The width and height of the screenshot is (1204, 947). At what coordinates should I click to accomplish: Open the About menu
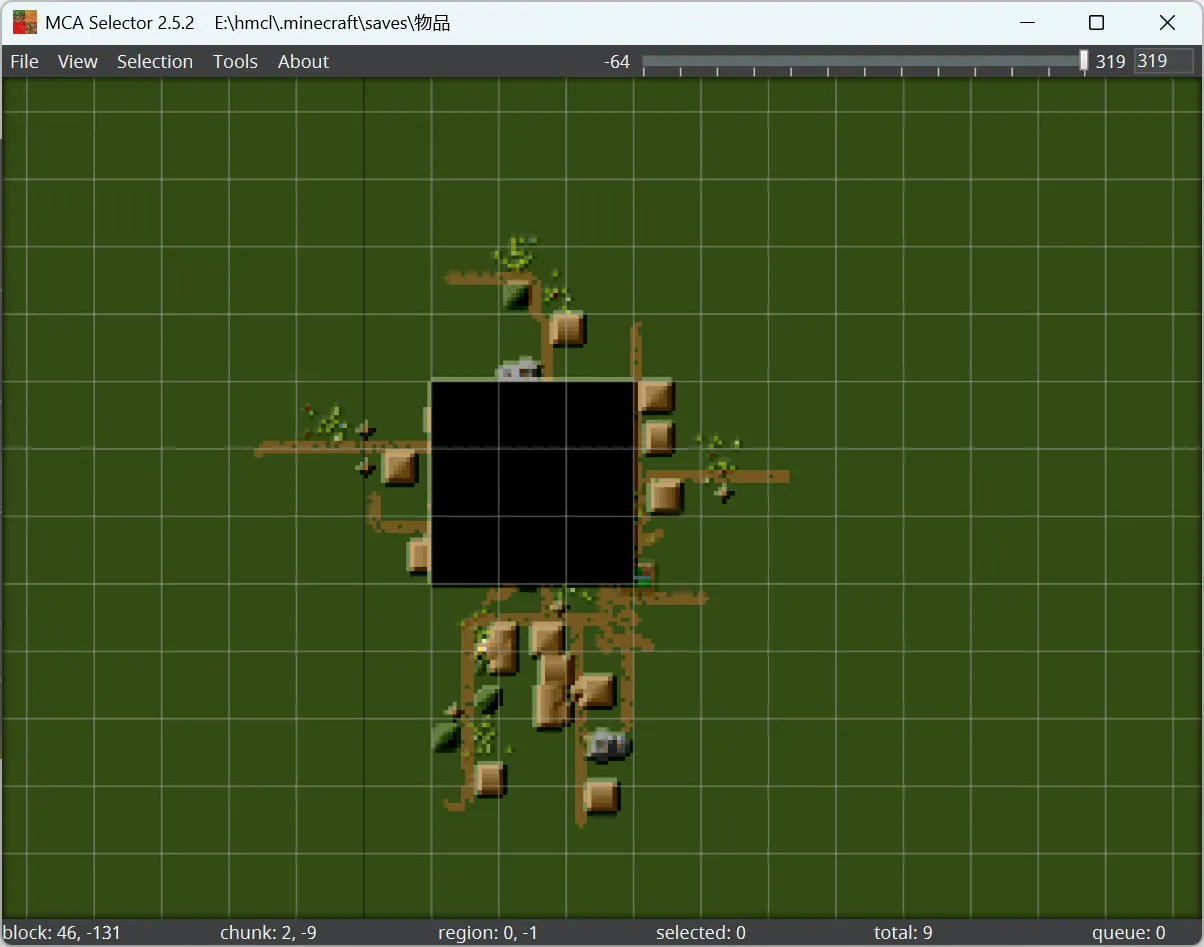(x=303, y=61)
